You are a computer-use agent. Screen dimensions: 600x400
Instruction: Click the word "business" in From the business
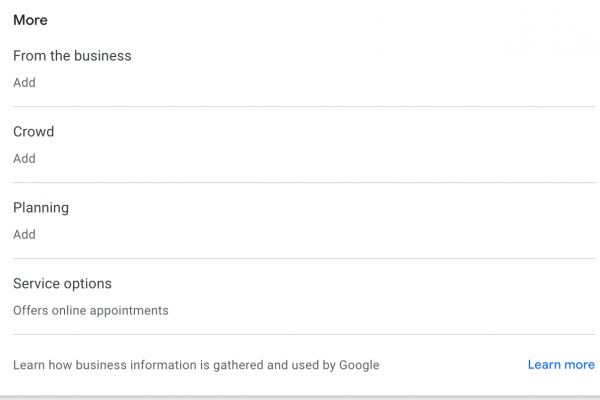[x=102, y=56]
